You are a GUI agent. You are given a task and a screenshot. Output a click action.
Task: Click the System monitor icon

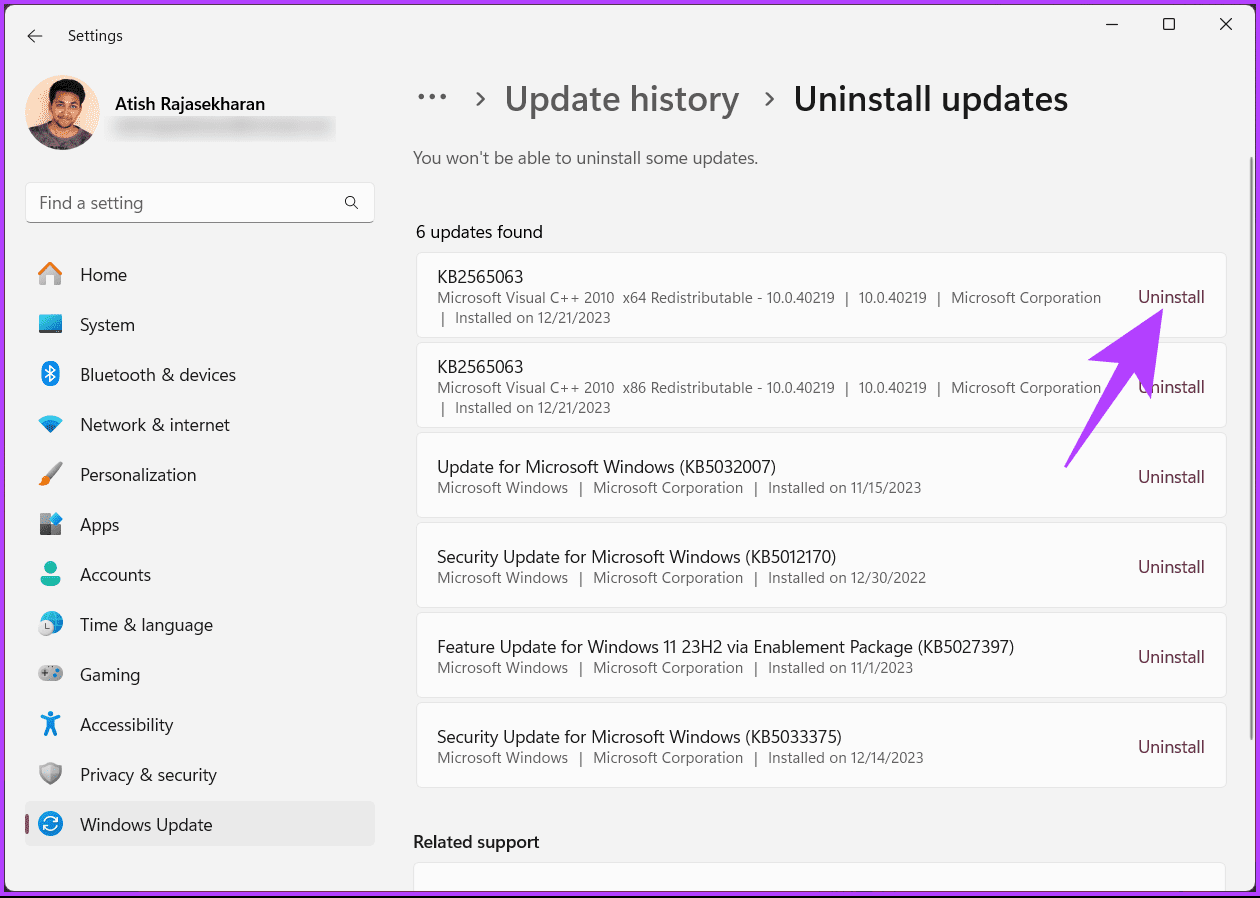click(x=50, y=324)
